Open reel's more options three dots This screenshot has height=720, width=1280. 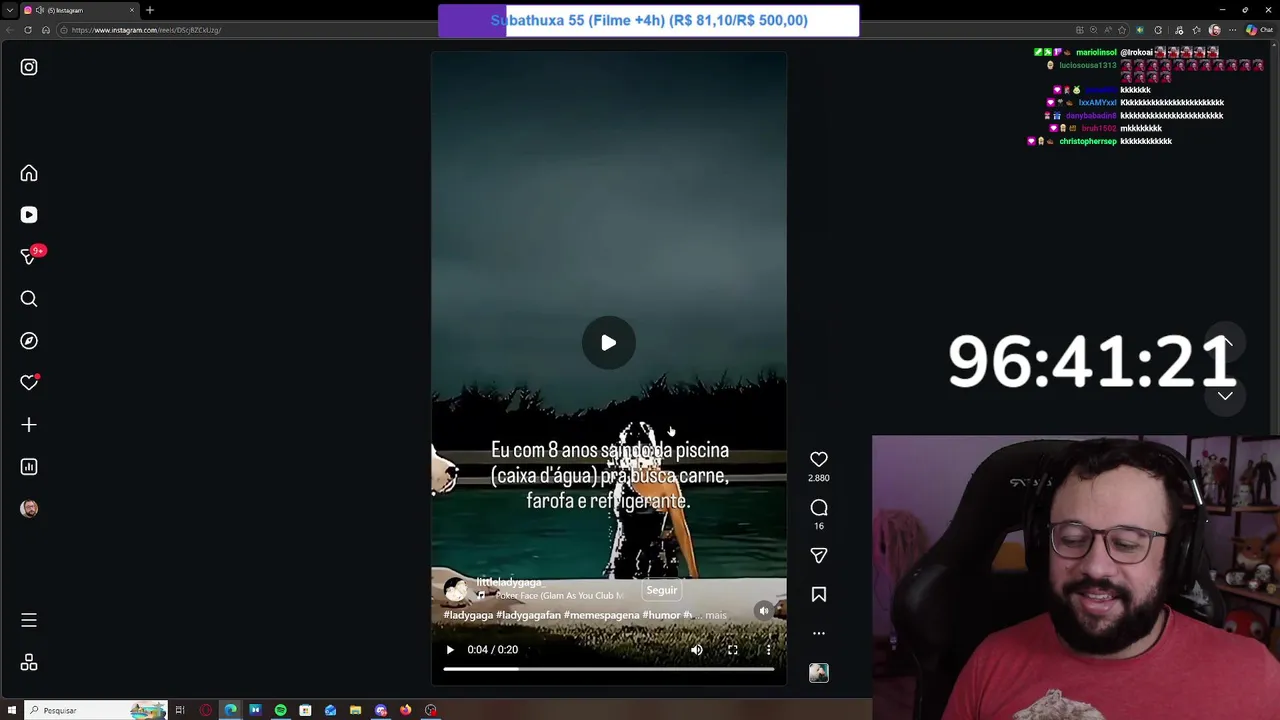tap(819, 633)
